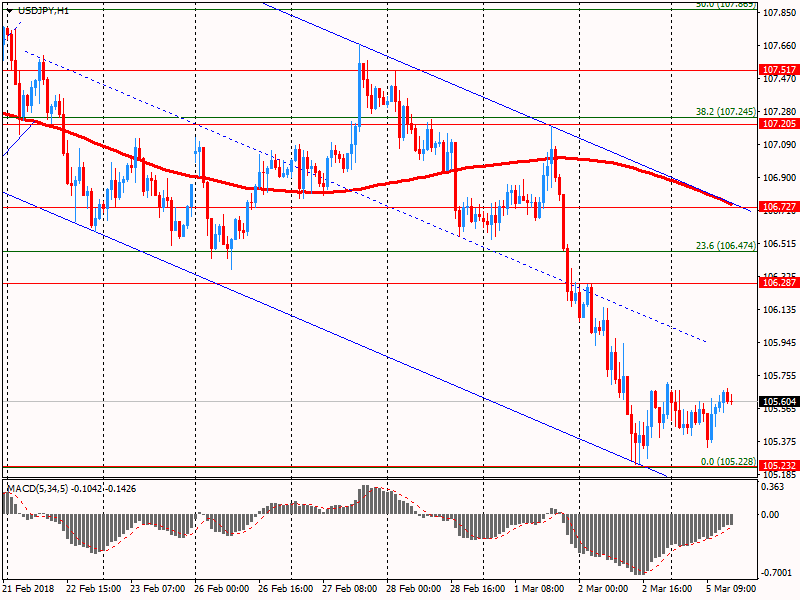Viewport: 800px width, 600px height.
Task: Select the -0.7001 value on MACD scale
Action: tap(774, 573)
